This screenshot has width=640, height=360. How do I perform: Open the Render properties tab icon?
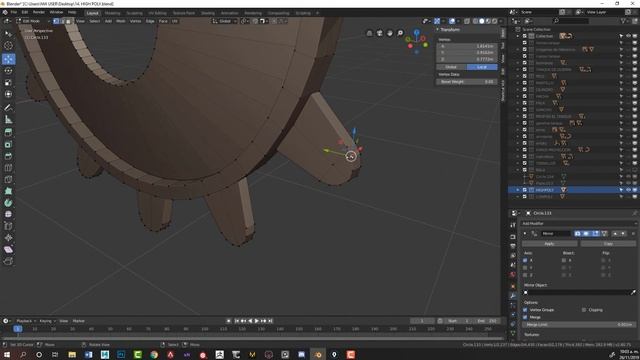513,237
